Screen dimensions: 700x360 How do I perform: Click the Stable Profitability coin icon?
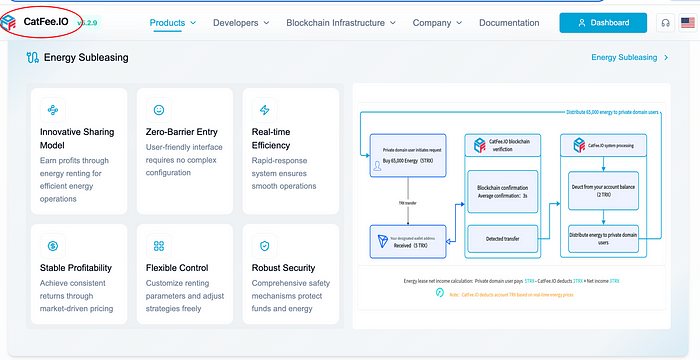click(x=53, y=246)
